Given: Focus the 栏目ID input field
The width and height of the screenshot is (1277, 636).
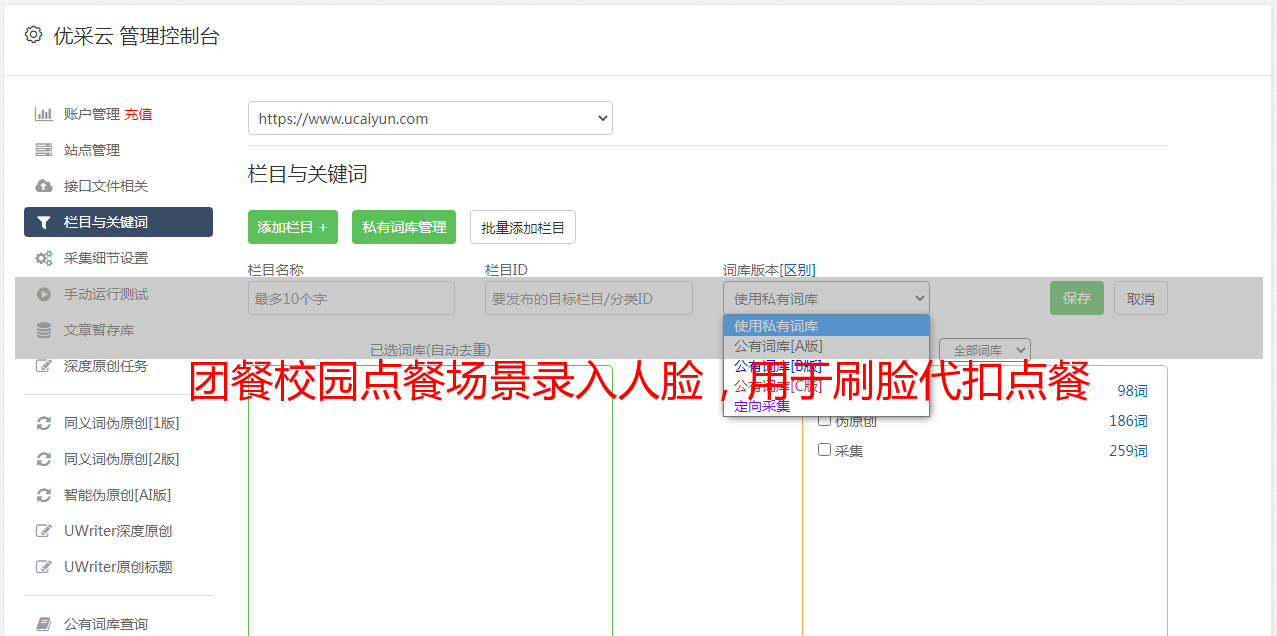Looking at the screenshot, I should pos(589,298).
